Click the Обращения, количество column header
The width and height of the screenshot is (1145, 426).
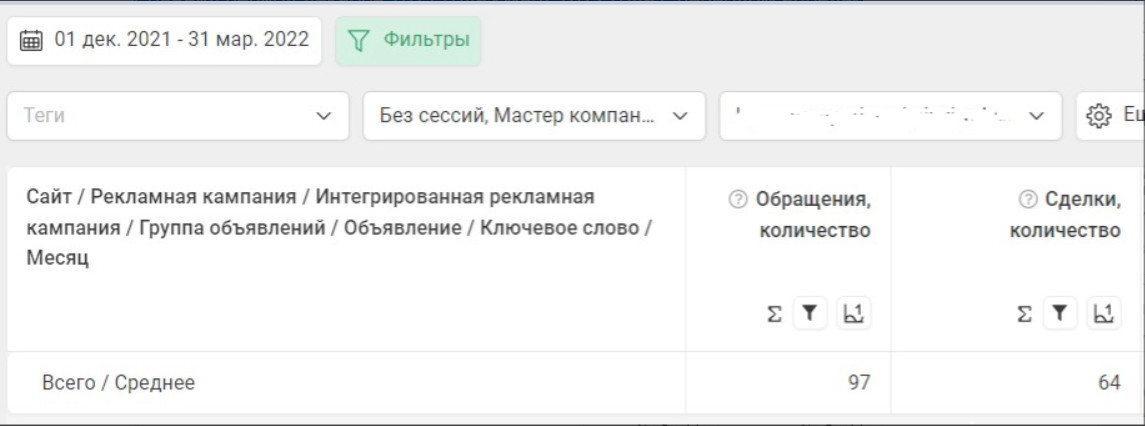811,215
